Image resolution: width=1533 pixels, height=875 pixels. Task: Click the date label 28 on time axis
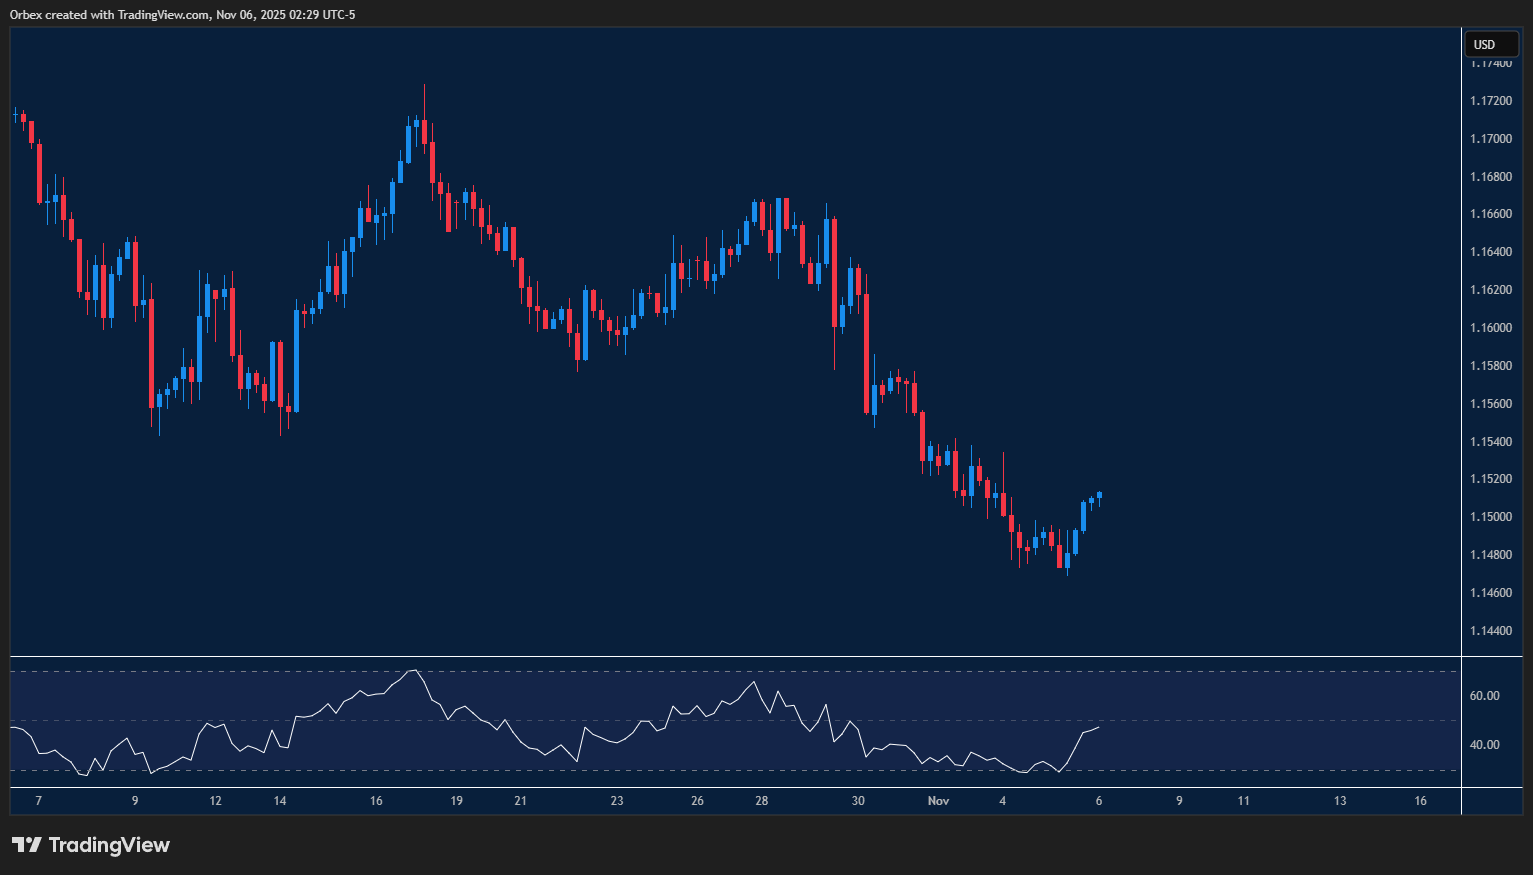760,801
